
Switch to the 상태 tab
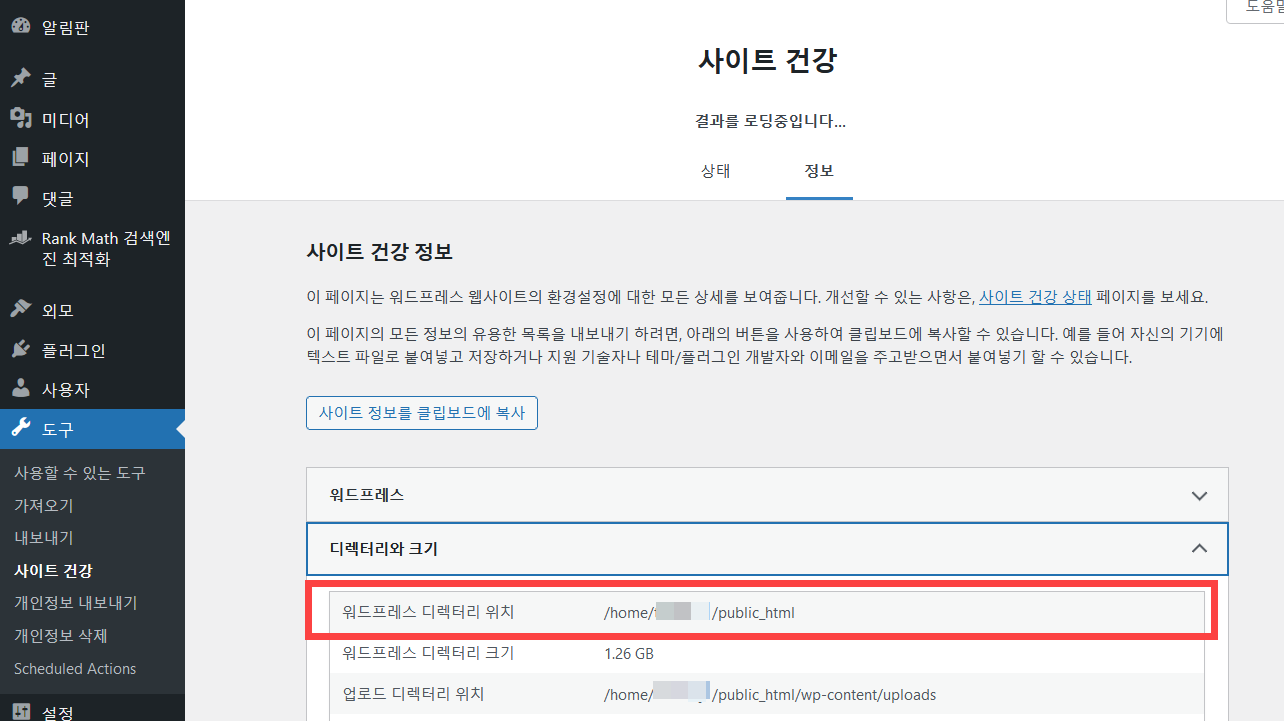(x=714, y=171)
